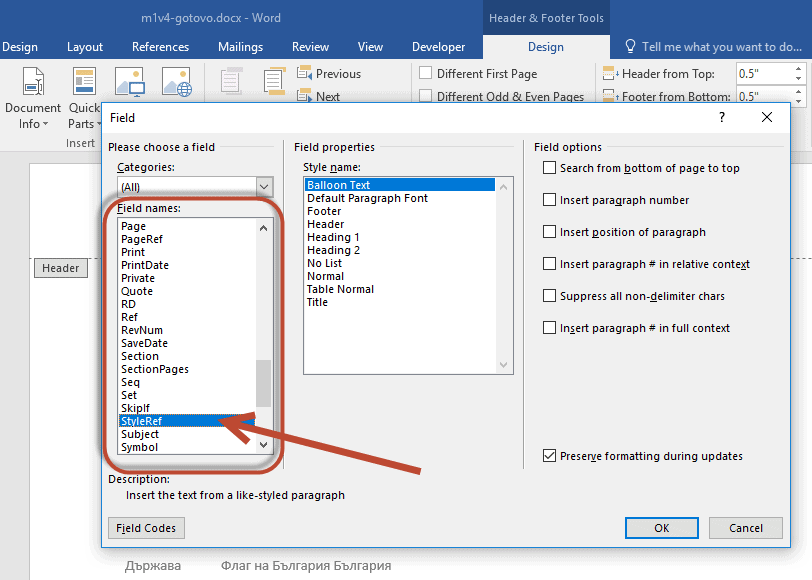Check Insert paragraph # in full context

point(549,328)
